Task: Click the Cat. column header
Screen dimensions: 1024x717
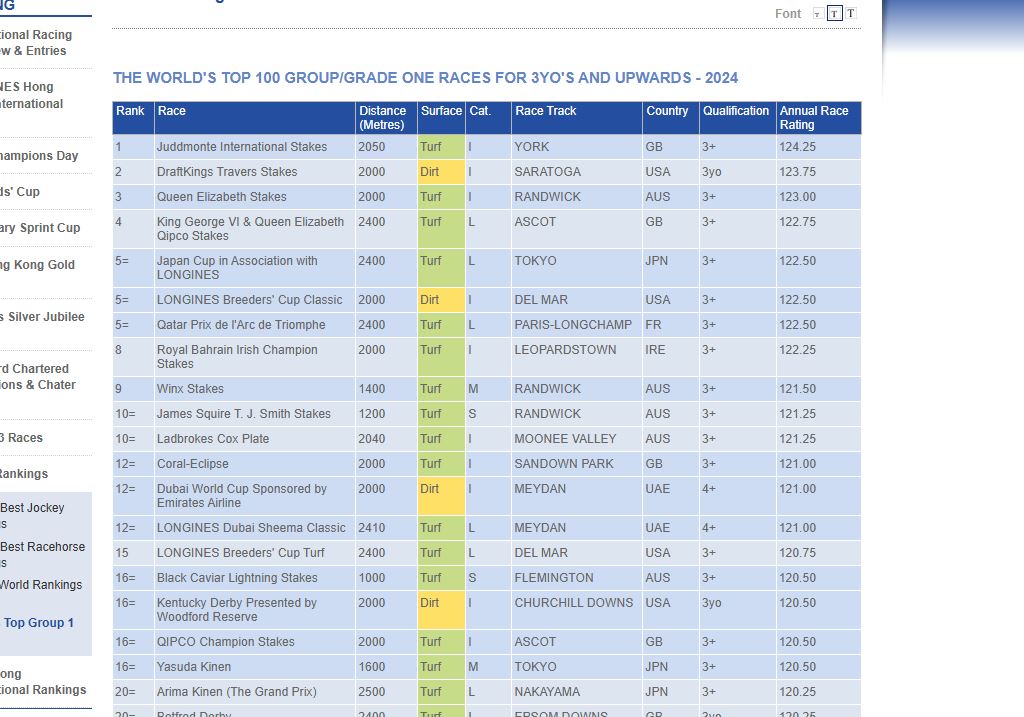Action: [x=488, y=118]
